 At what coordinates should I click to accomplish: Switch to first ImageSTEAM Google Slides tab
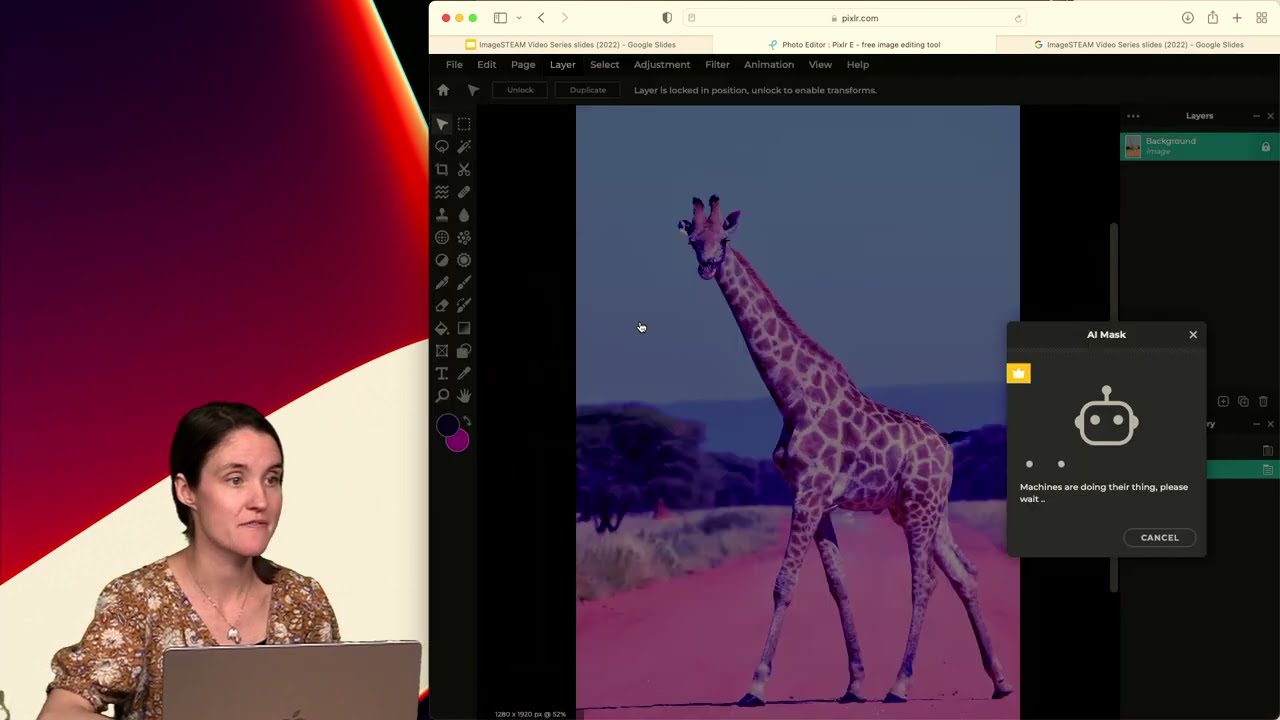pos(571,45)
